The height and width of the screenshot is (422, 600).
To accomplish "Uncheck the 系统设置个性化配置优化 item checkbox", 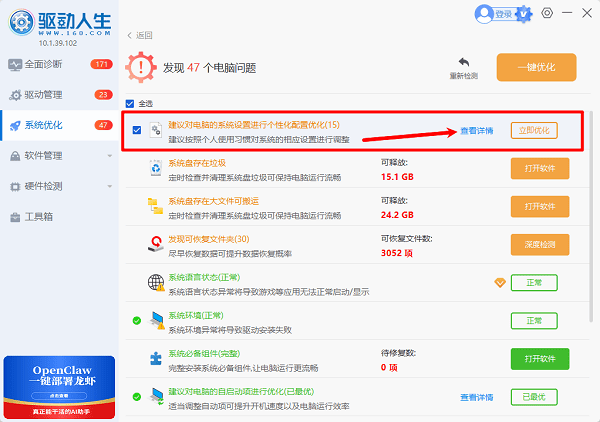I will [x=136, y=130].
